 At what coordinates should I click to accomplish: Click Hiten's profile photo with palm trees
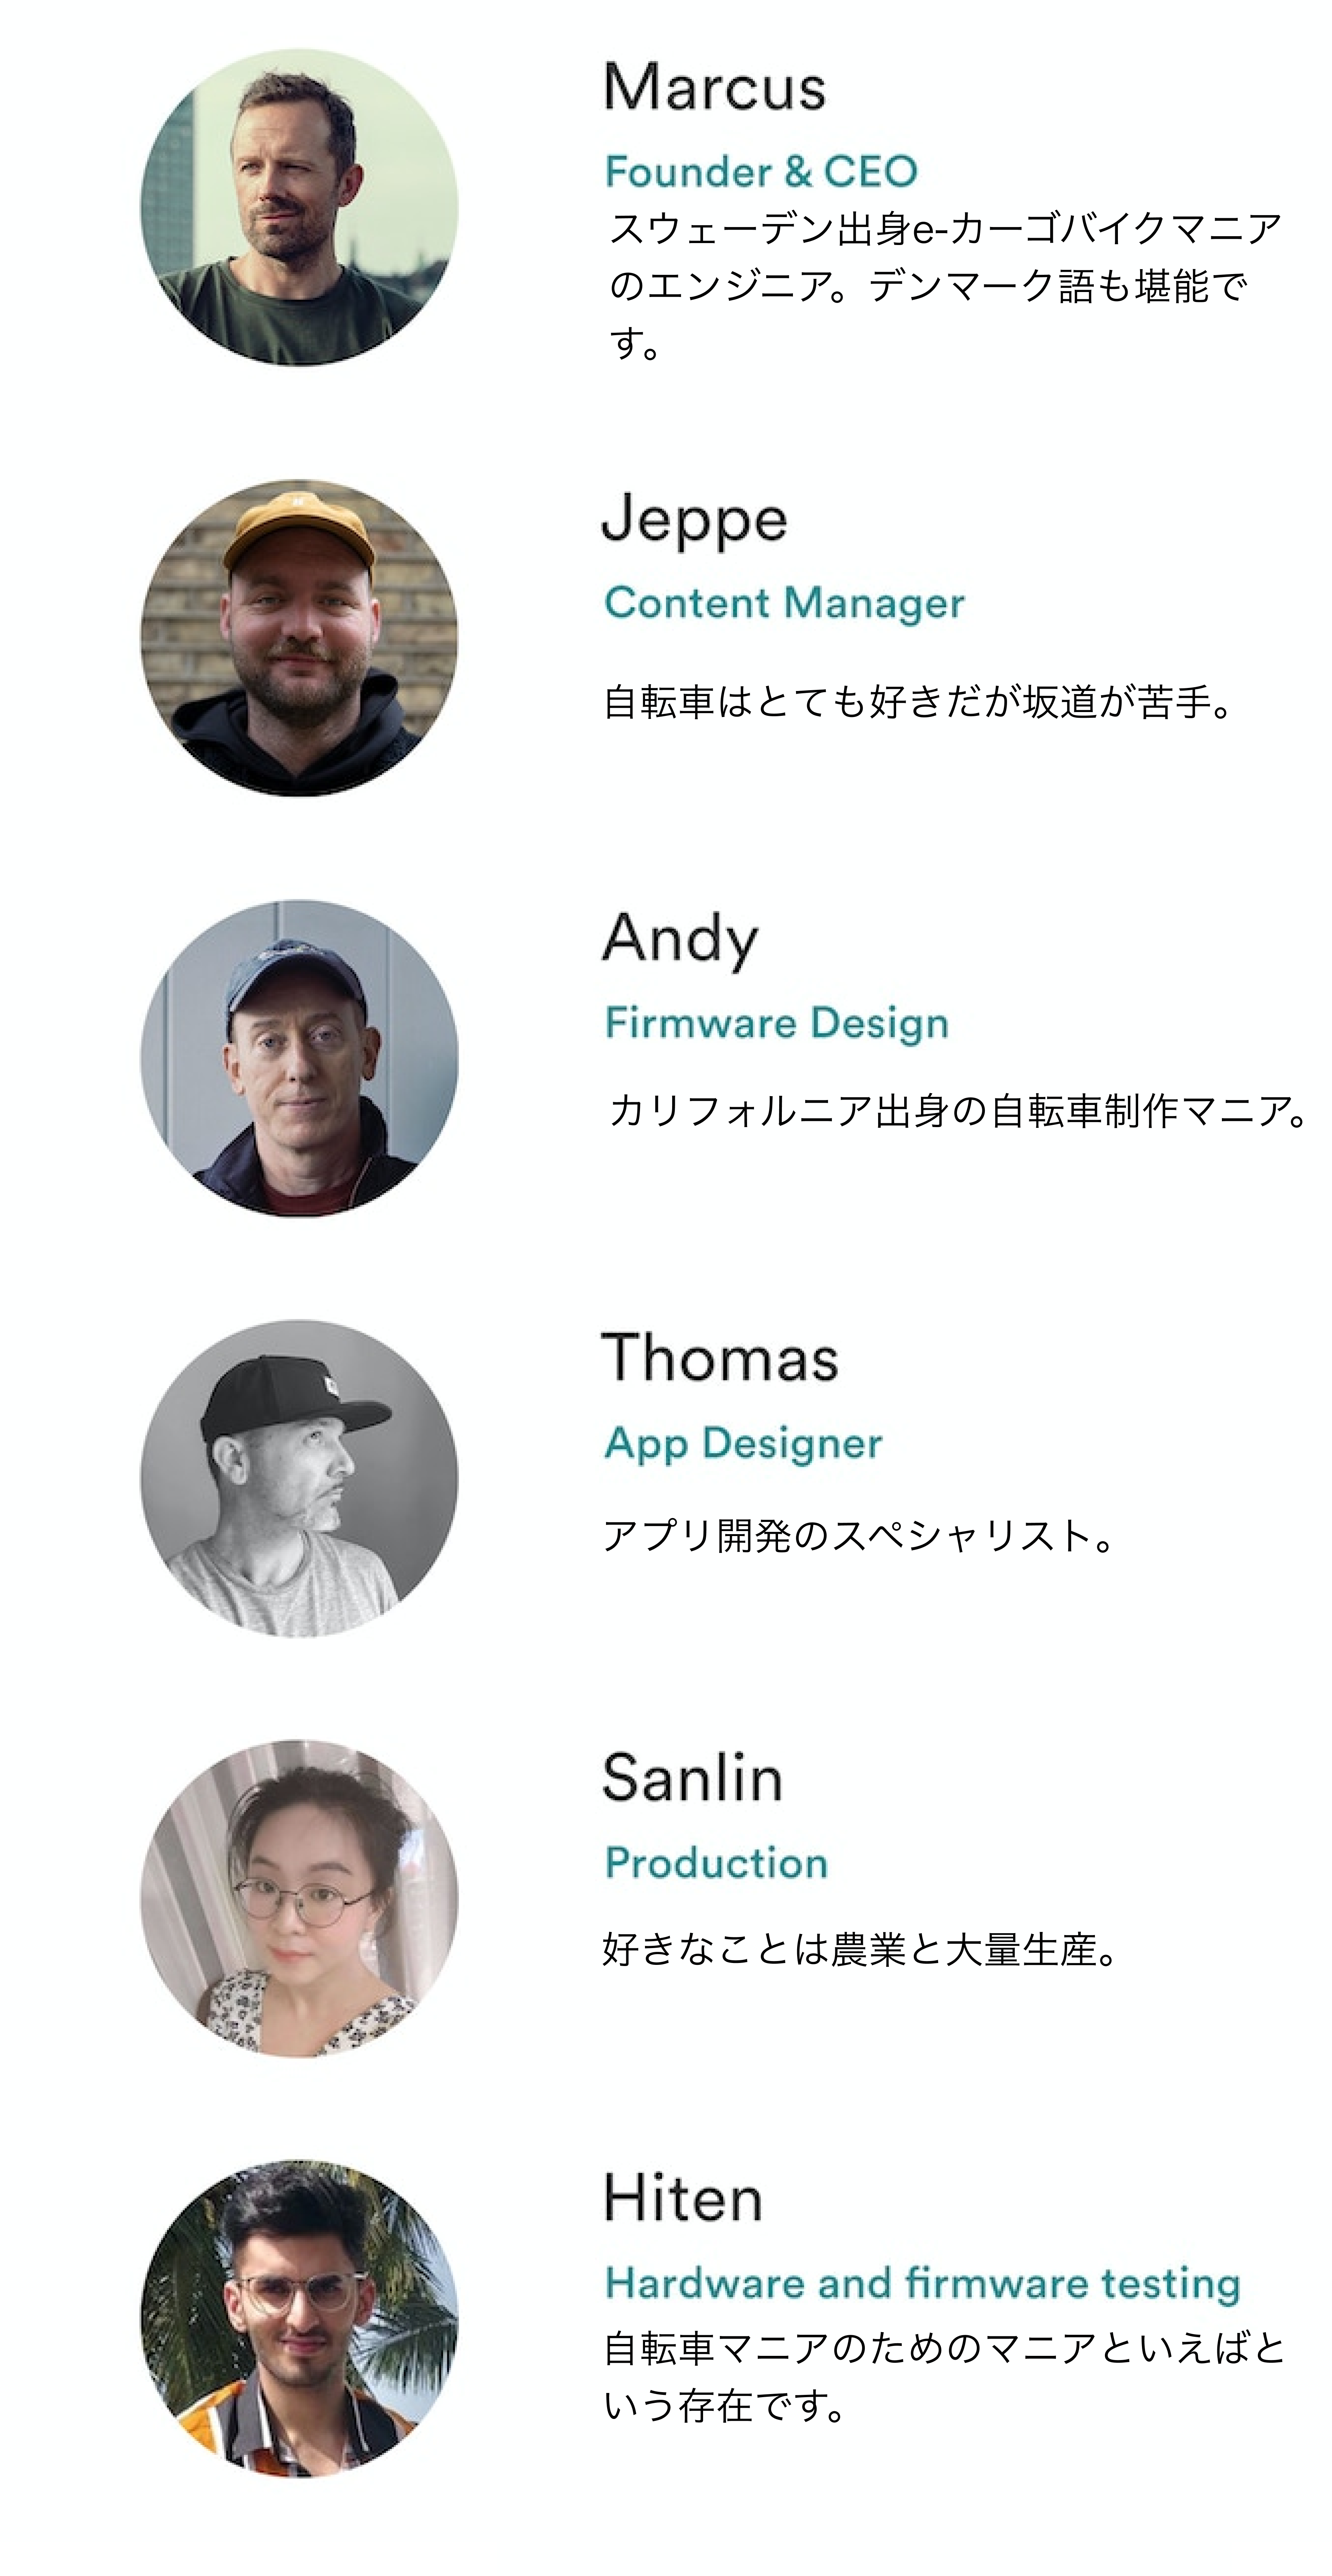[x=299, y=2318]
